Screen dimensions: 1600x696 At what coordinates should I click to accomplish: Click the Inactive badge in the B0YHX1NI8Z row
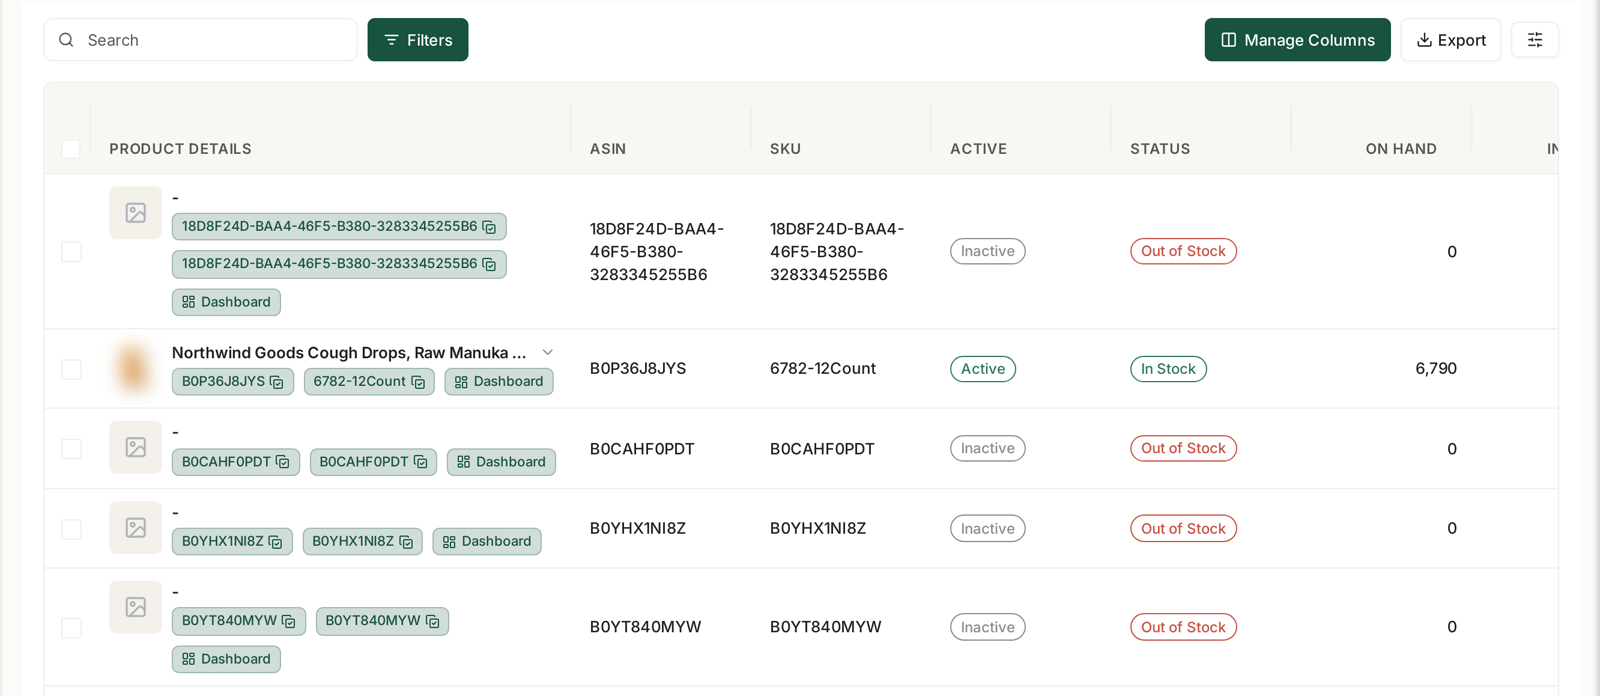(x=988, y=529)
